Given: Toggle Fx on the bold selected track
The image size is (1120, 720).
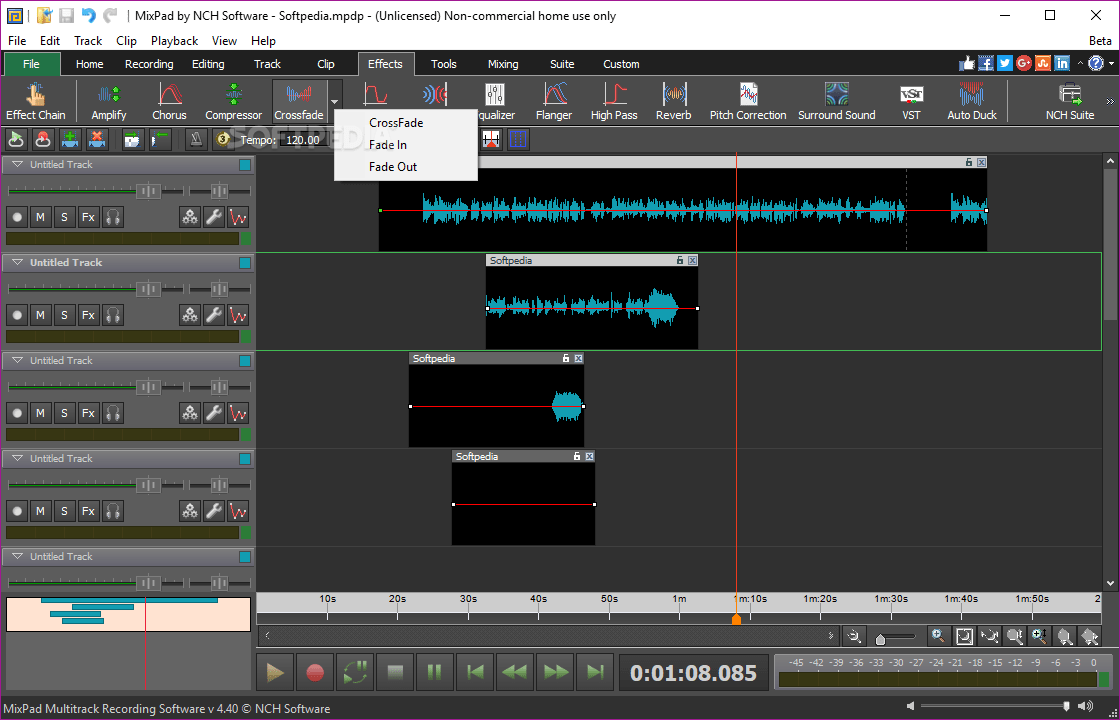Looking at the screenshot, I should click(x=88, y=314).
